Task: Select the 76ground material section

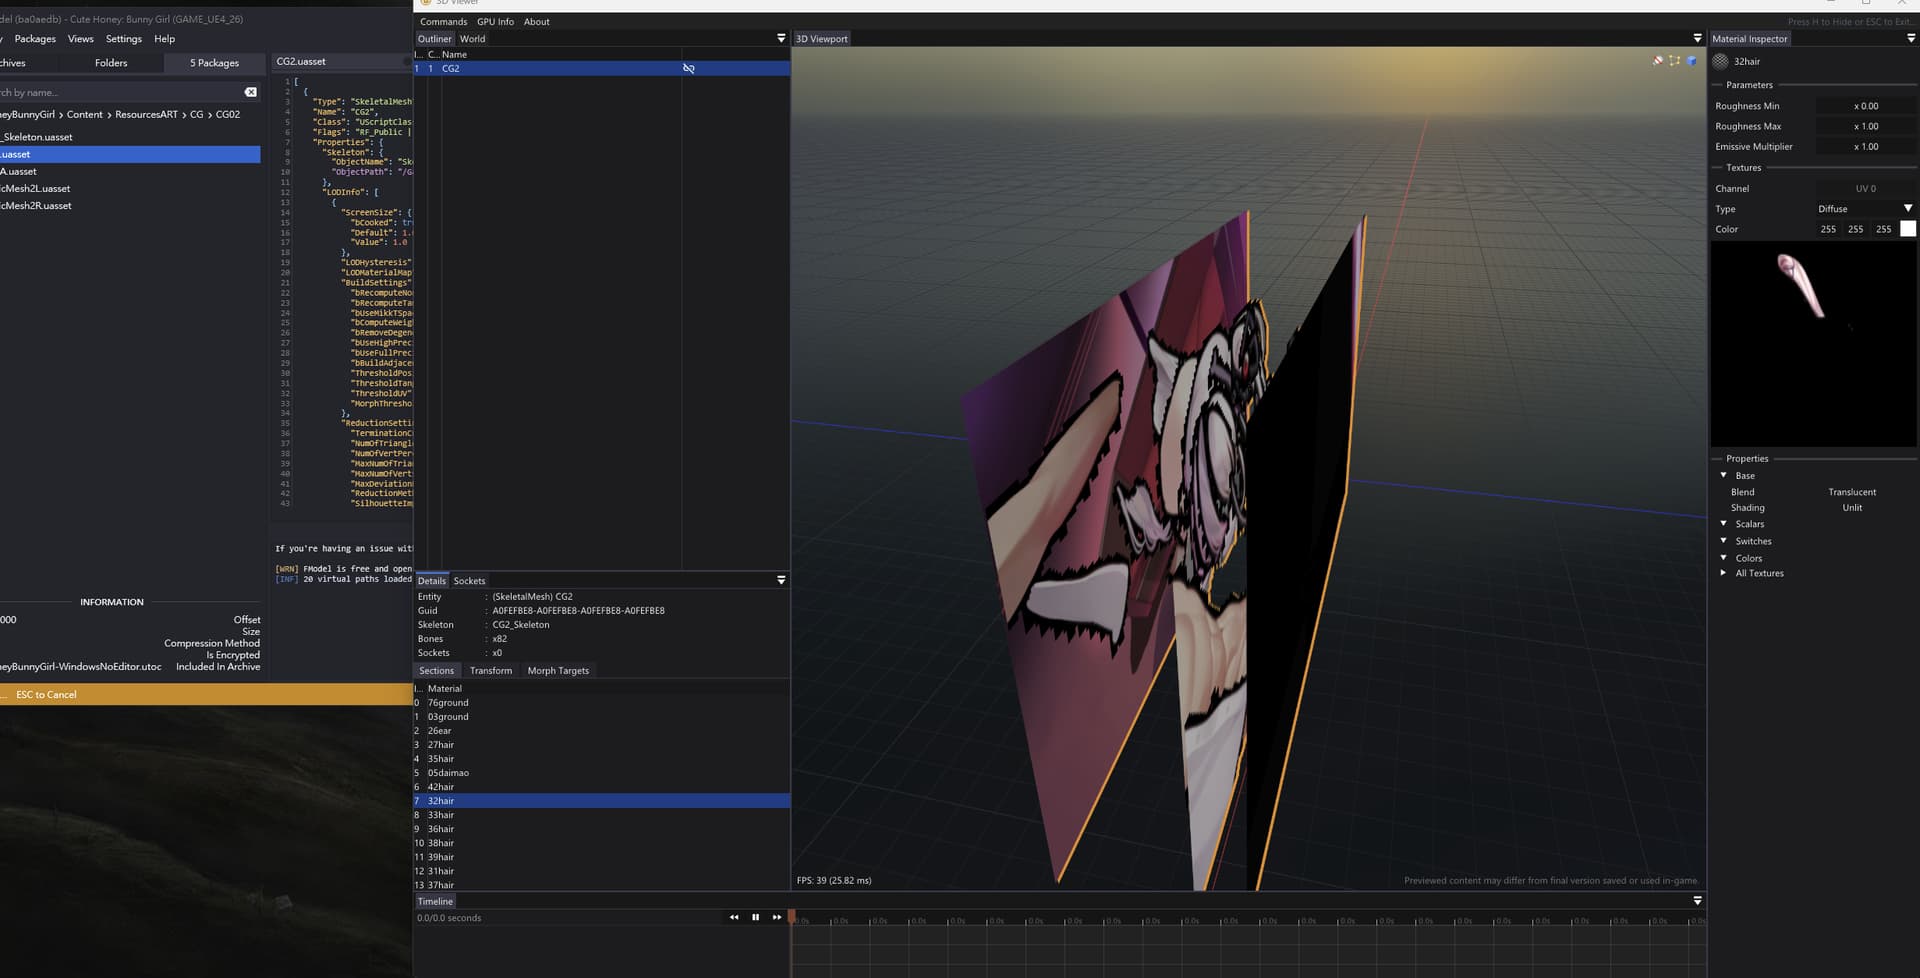Action: [x=601, y=703]
